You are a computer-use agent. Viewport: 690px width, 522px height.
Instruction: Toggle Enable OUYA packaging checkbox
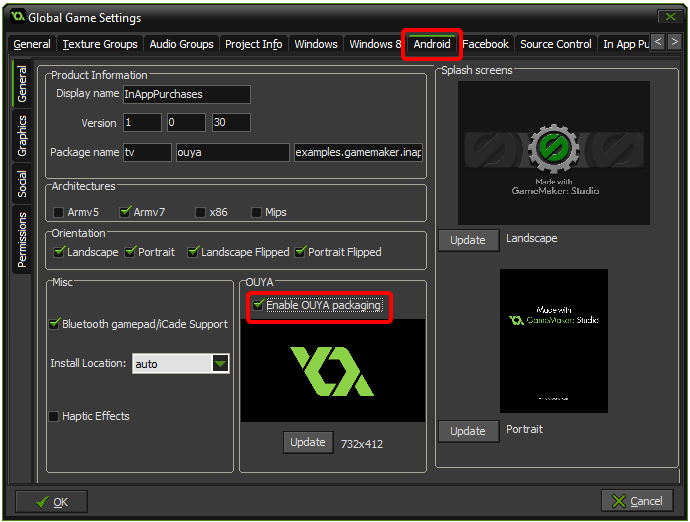258,305
